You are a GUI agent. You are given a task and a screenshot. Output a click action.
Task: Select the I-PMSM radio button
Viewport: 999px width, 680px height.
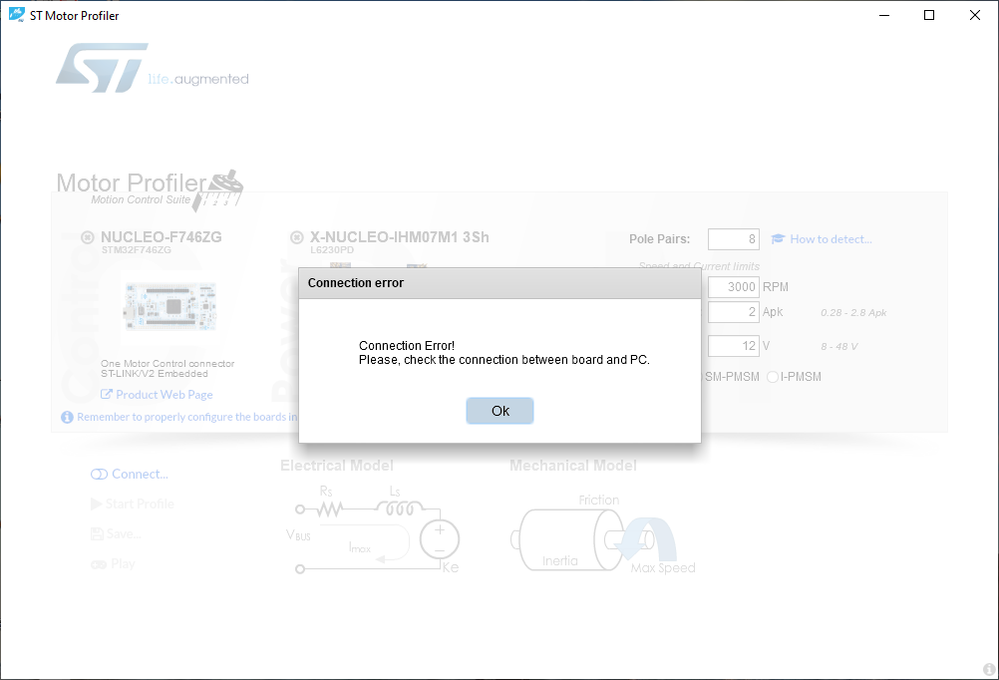pyautogui.click(x=772, y=377)
